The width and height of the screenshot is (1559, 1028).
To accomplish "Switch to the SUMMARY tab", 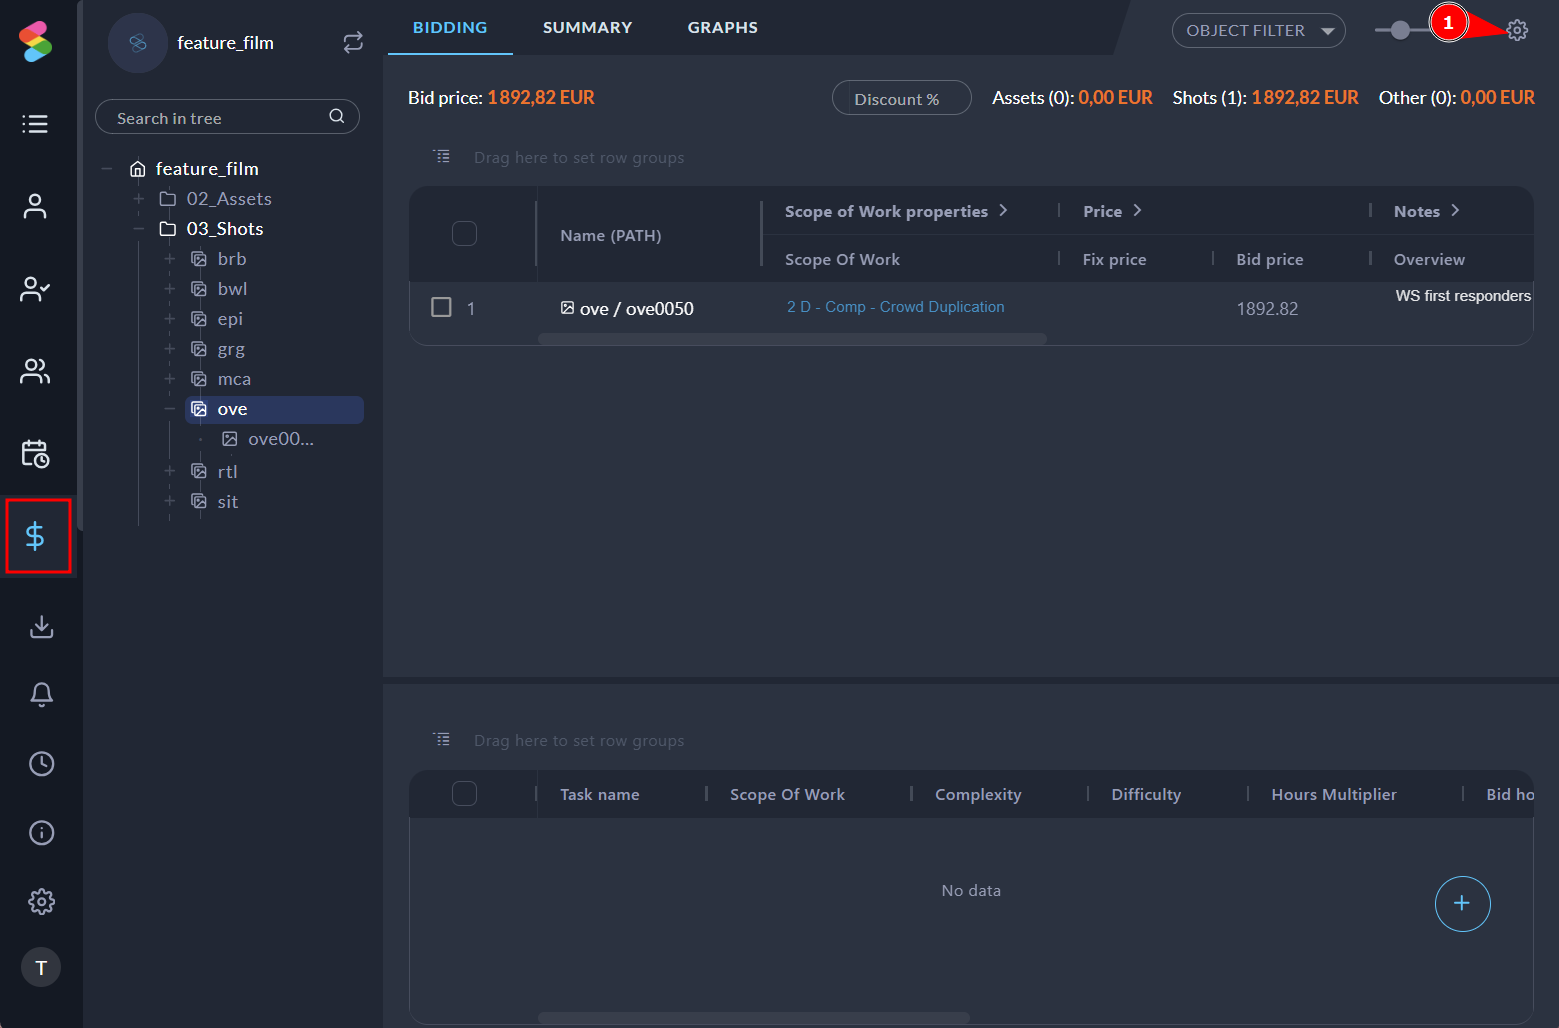I will click(587, 28).
